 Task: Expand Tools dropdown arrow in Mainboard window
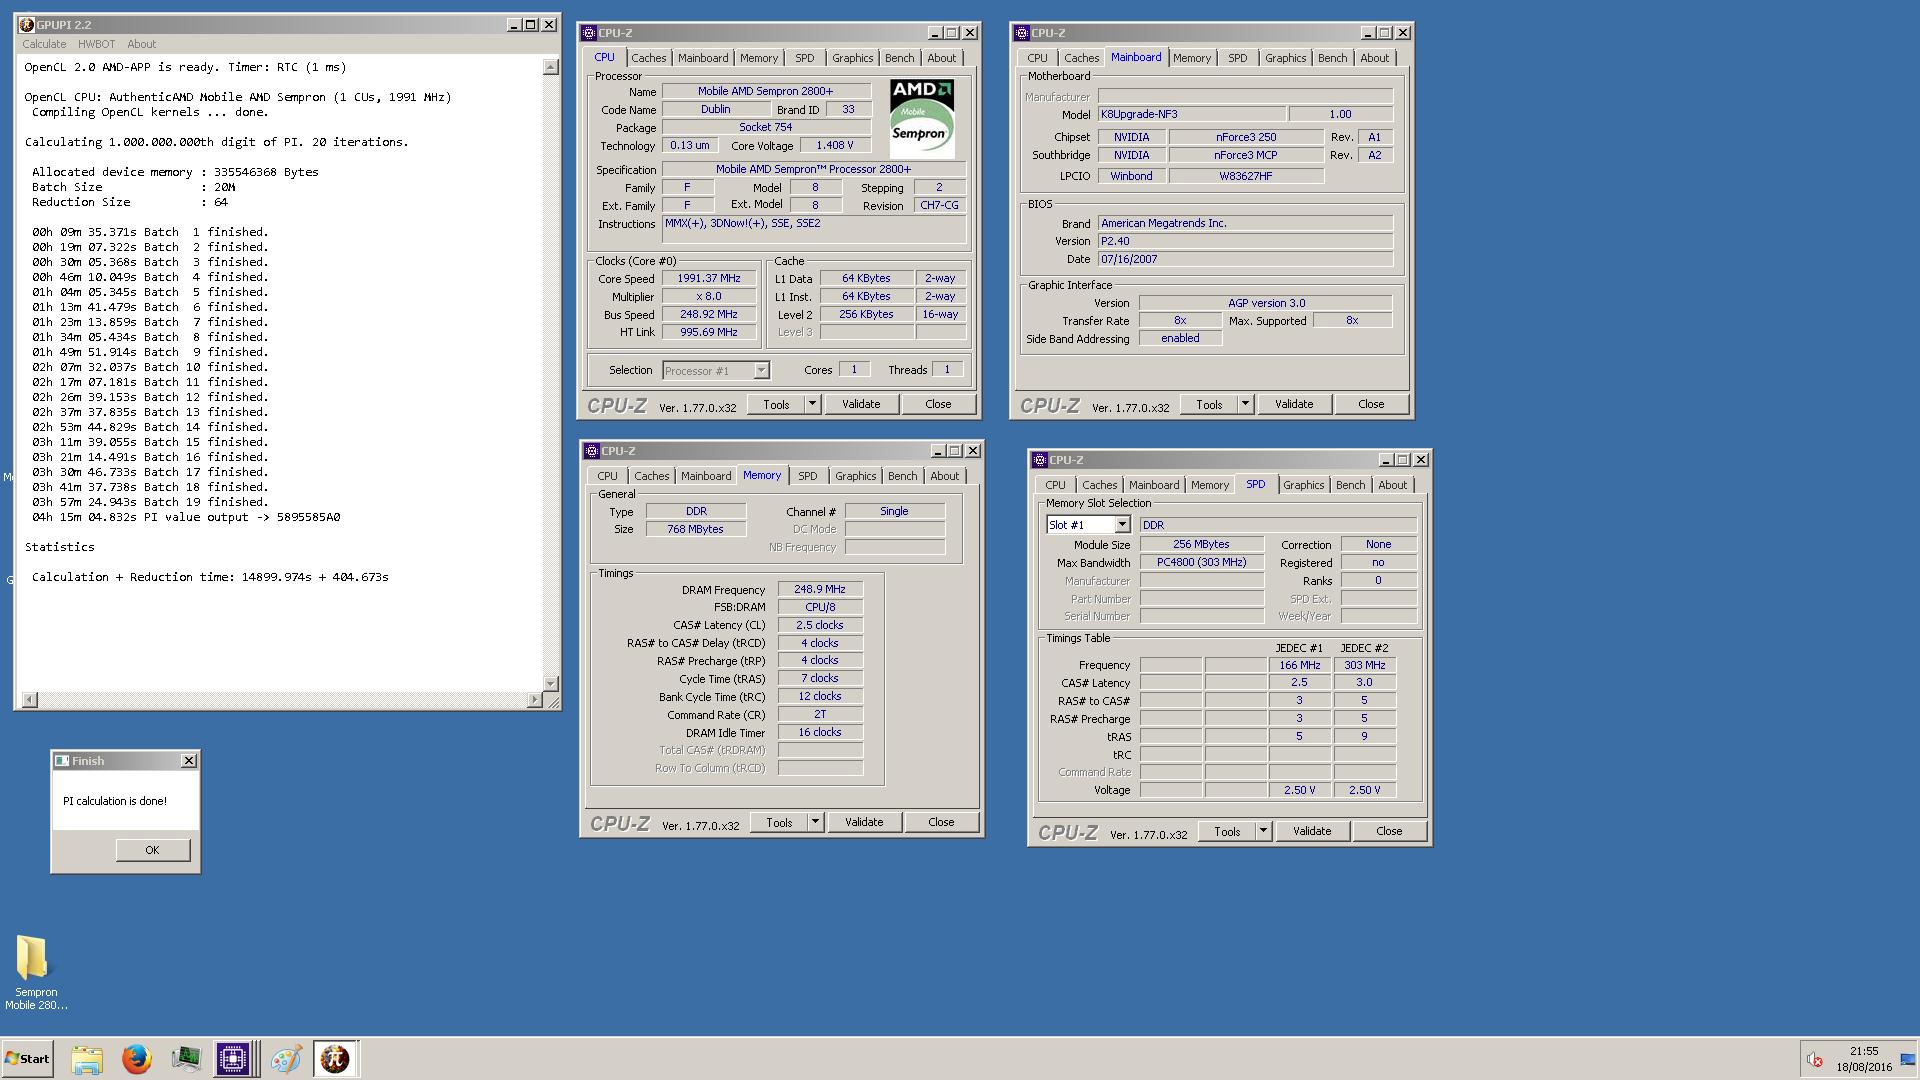point(1245,404)
